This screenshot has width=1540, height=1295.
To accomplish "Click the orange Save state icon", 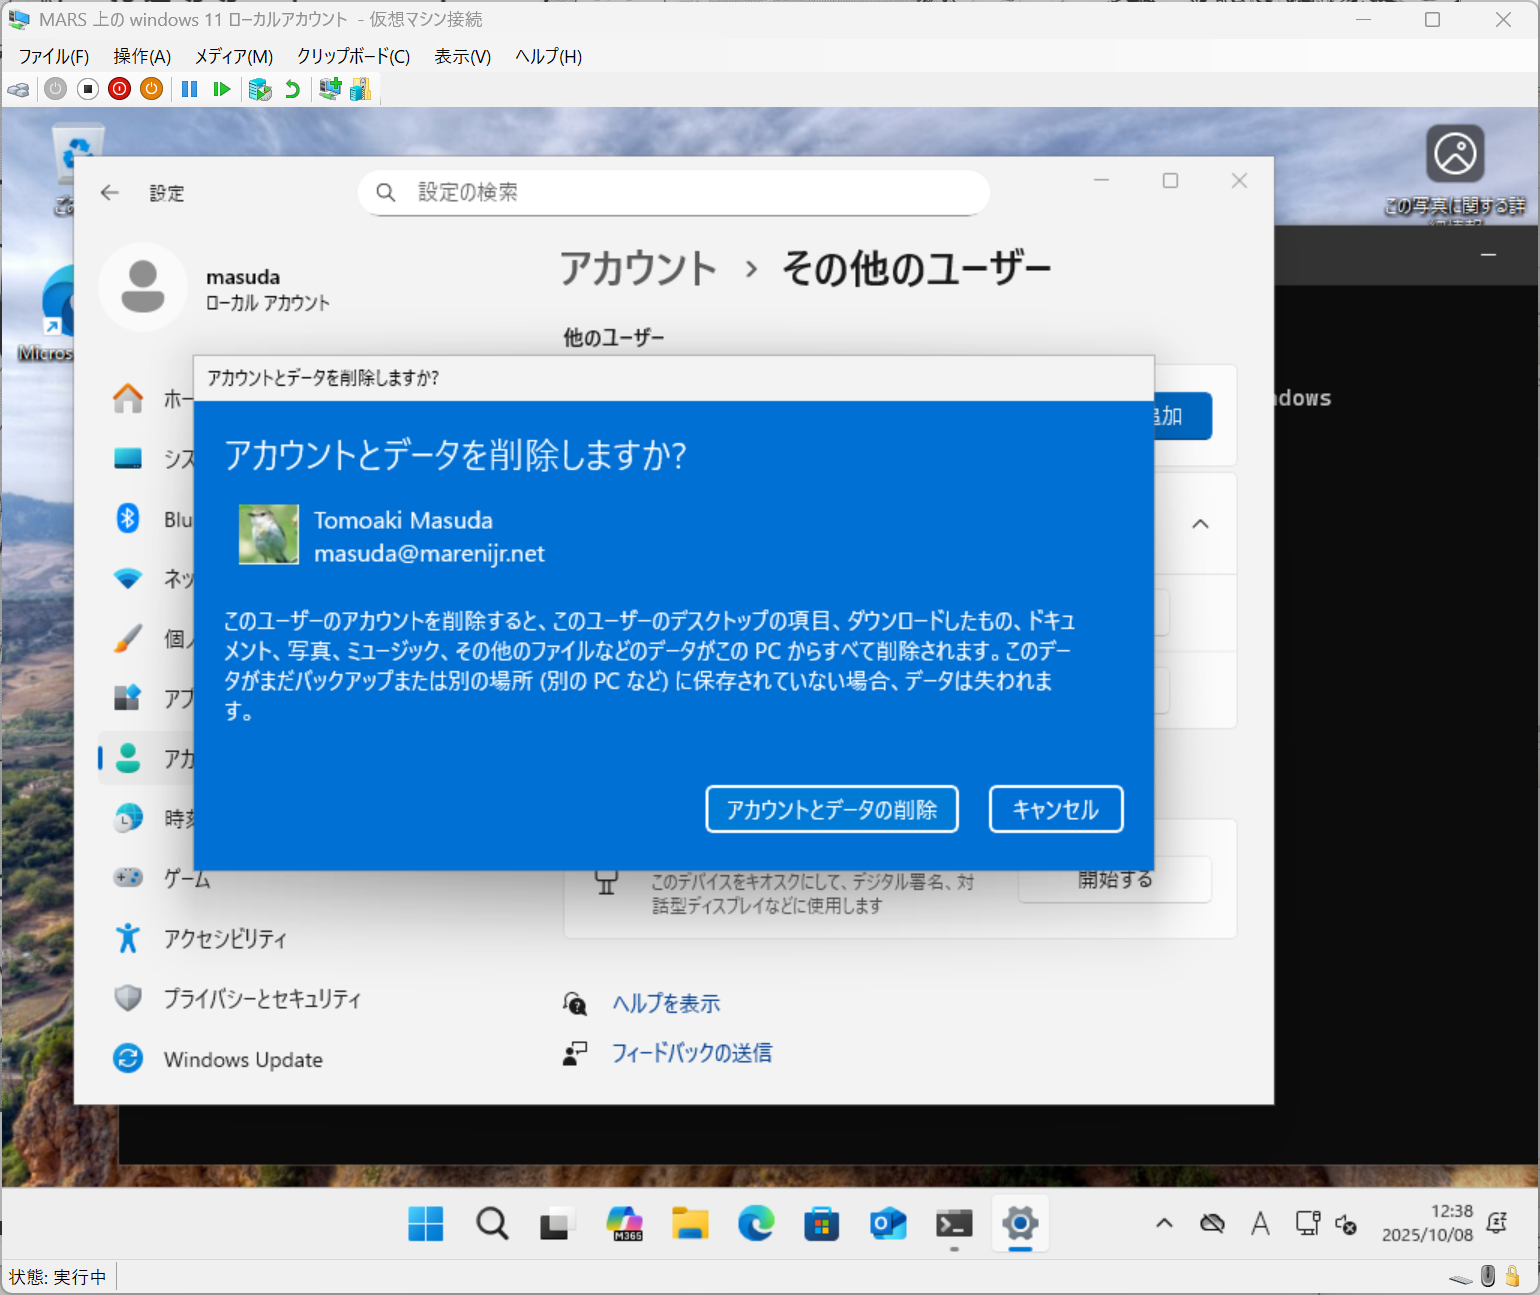I will pyautogui.click(x=151, y=89).
